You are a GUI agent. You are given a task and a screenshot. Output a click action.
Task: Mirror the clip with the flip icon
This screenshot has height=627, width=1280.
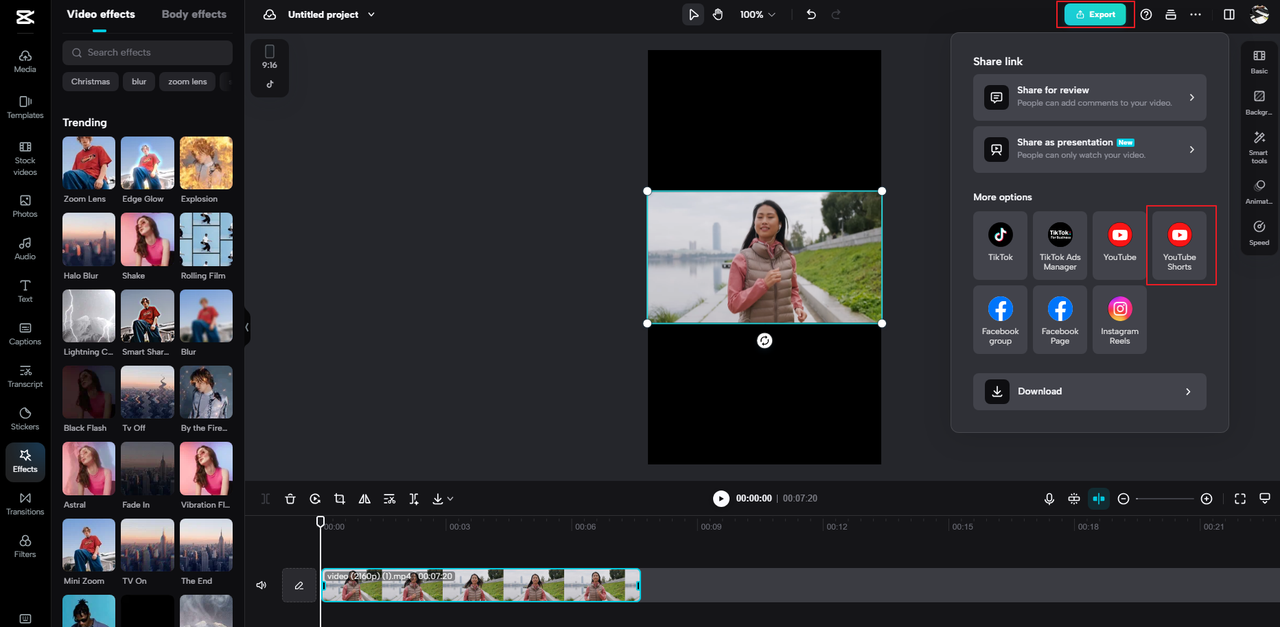[x=365, y=498]
